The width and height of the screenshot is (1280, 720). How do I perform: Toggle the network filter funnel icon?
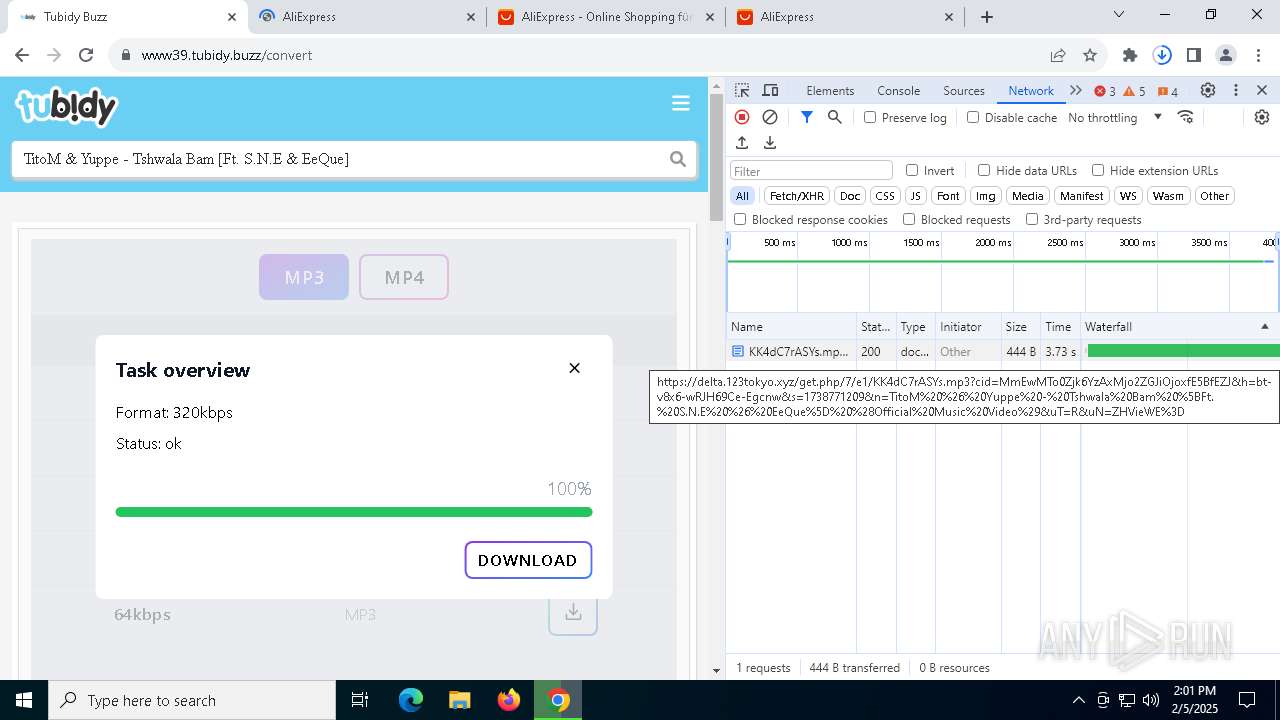[807, 117]
